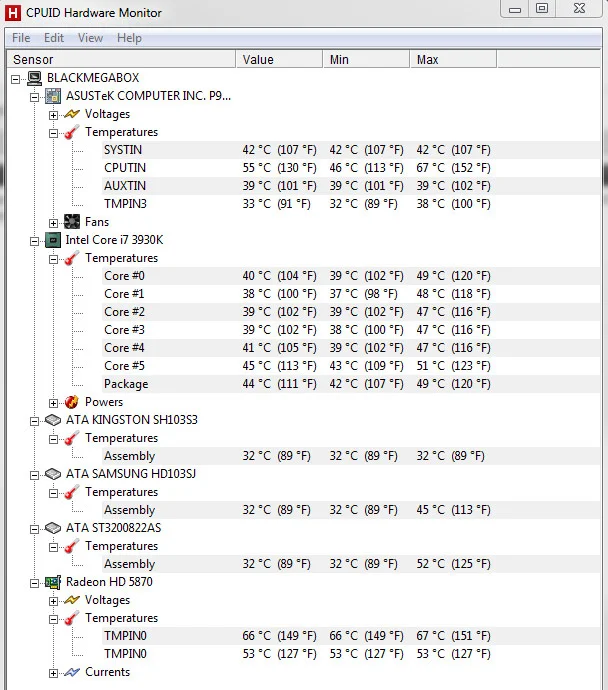Screen dimensions: 608x690
Task: Expand the Voltages node under ASUSTeK
Action: [x=54, y=114]
